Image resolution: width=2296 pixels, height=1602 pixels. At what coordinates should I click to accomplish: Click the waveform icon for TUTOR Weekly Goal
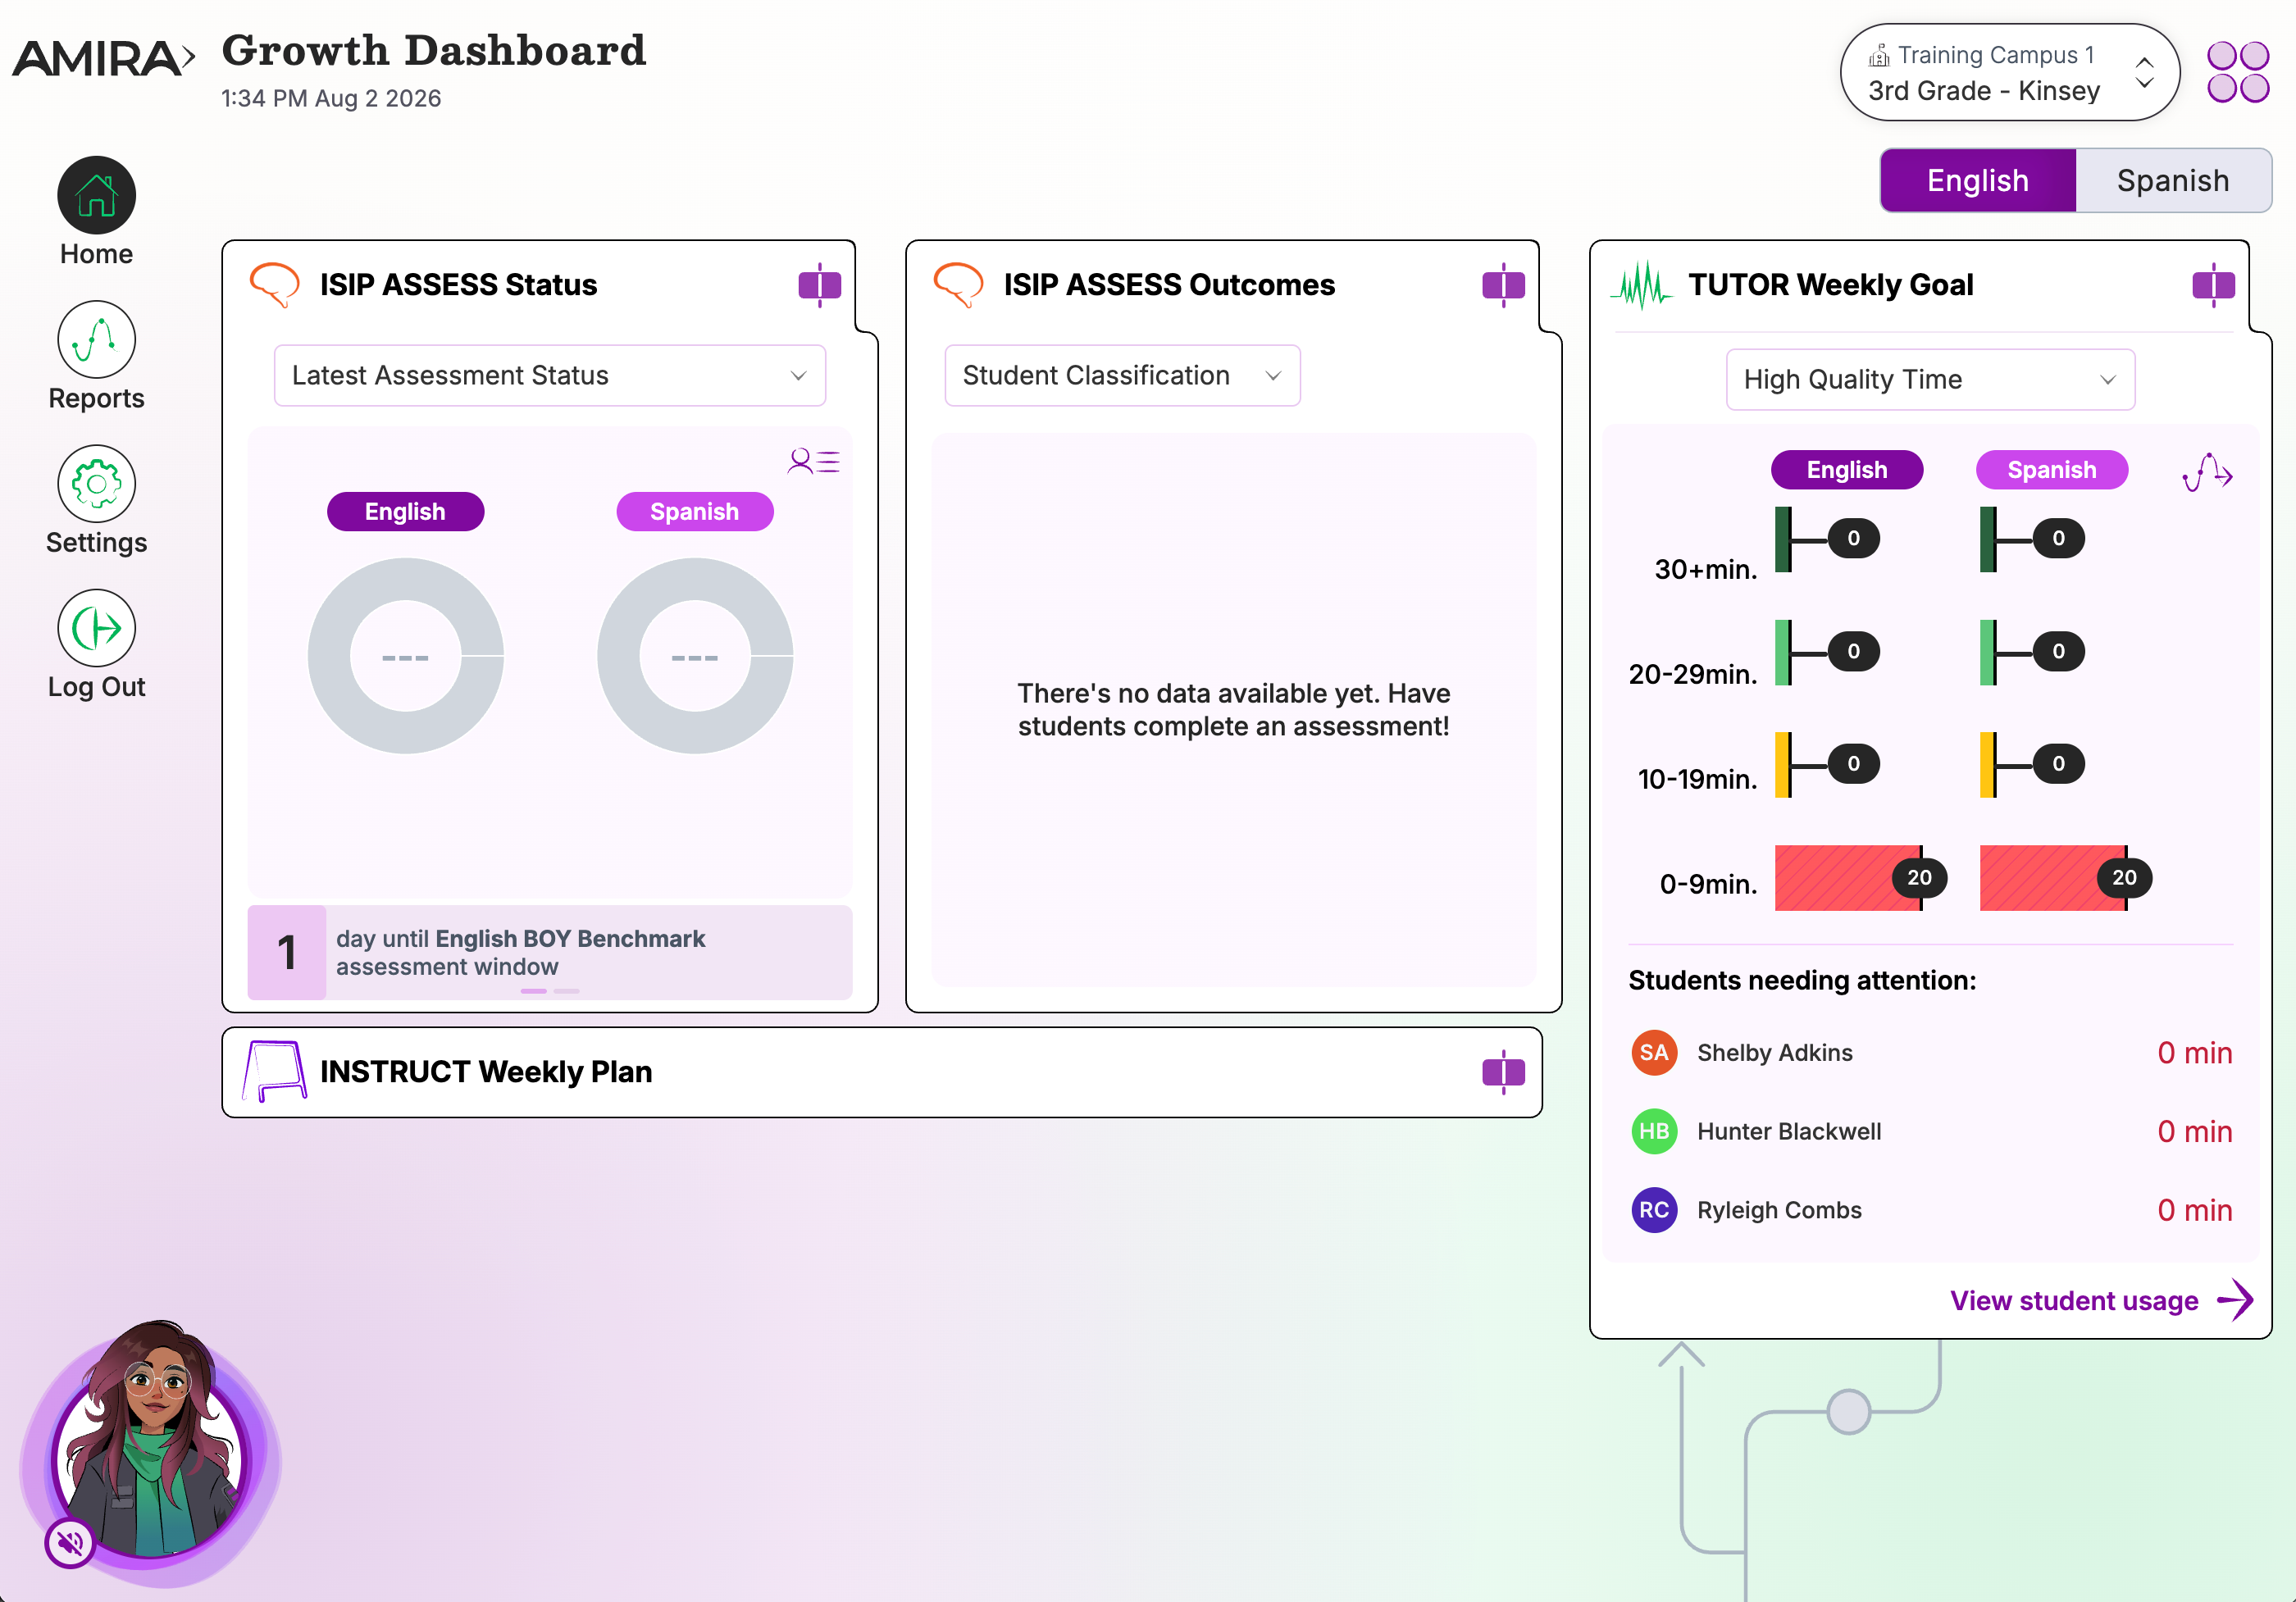coord(1642,285)
